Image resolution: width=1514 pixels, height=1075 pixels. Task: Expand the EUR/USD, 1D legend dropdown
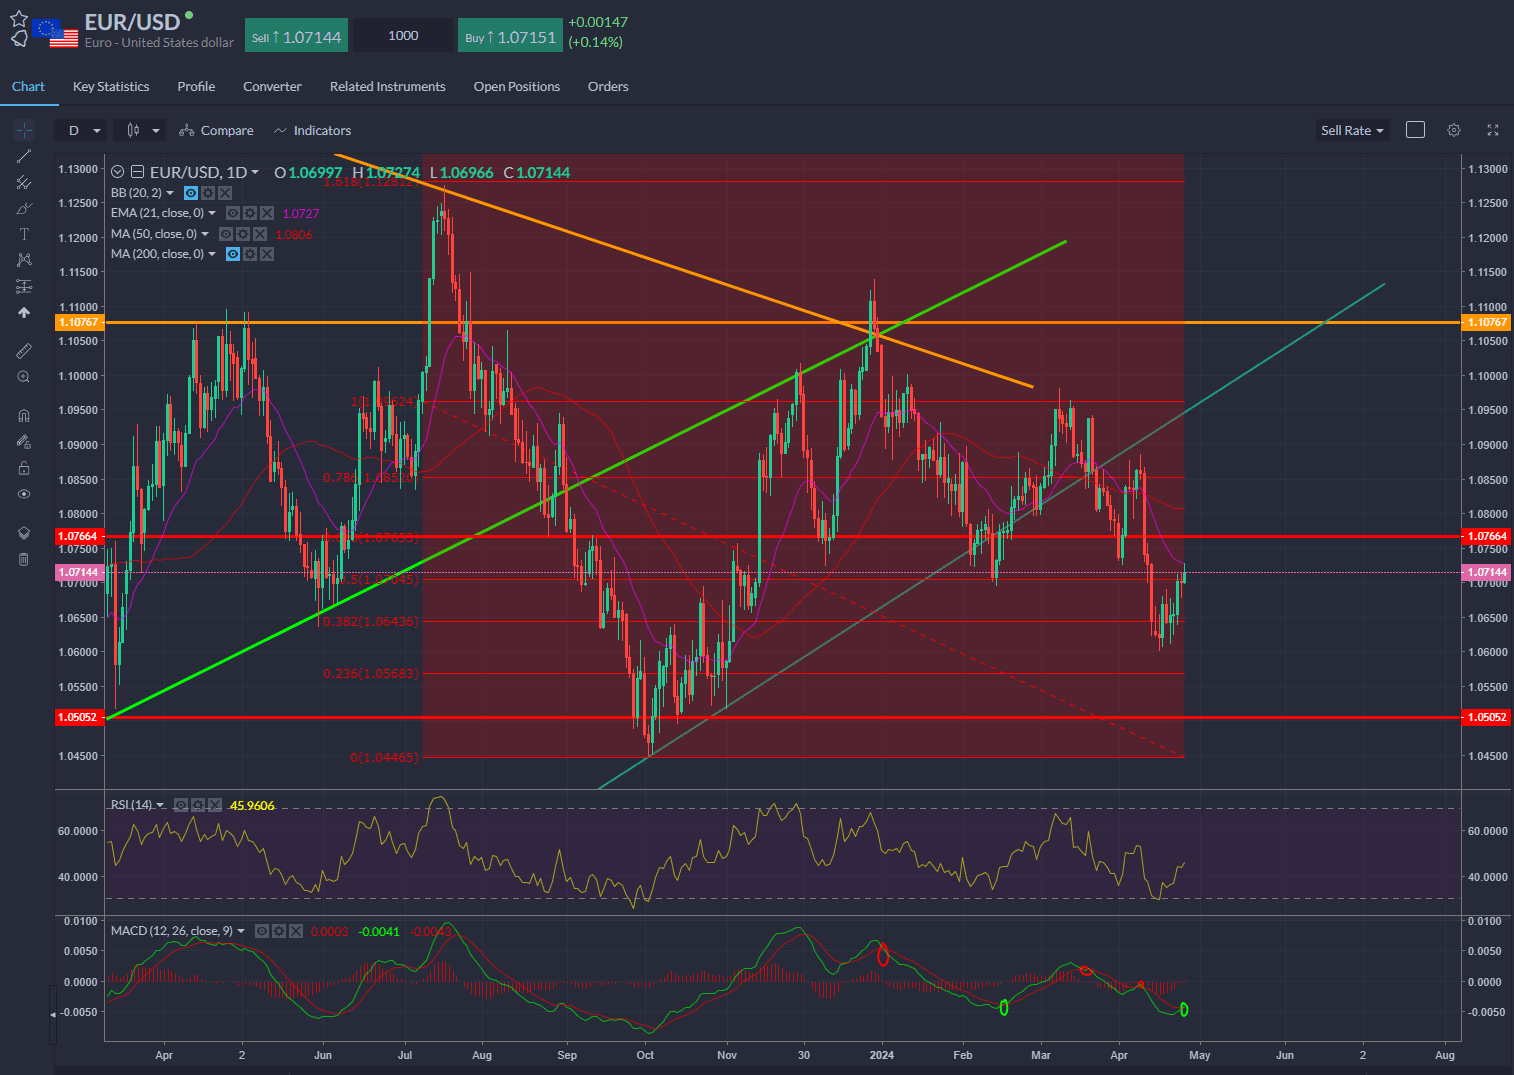point(255,172)
